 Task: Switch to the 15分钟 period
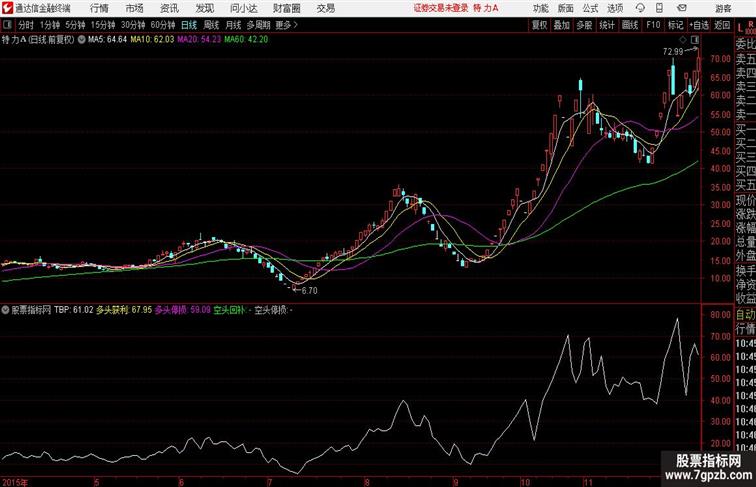[x=103, y=25]
